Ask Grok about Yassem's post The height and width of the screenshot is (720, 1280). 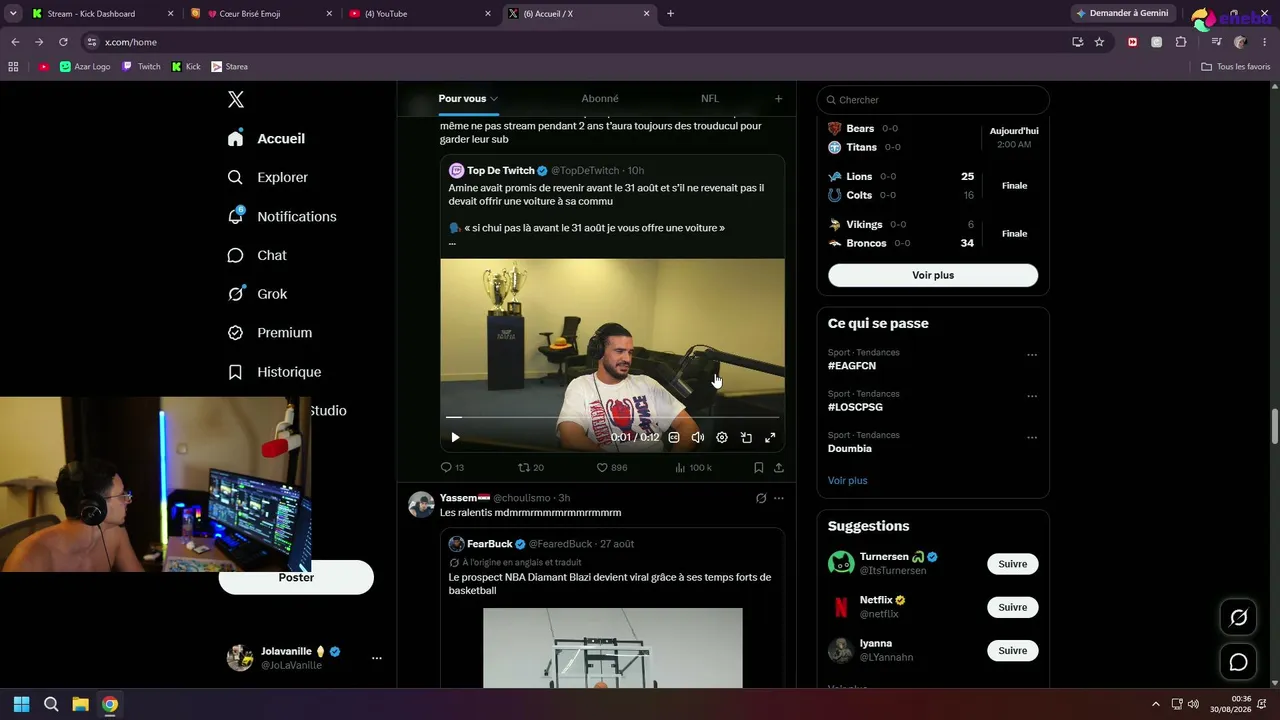click(x=761, y=498)
